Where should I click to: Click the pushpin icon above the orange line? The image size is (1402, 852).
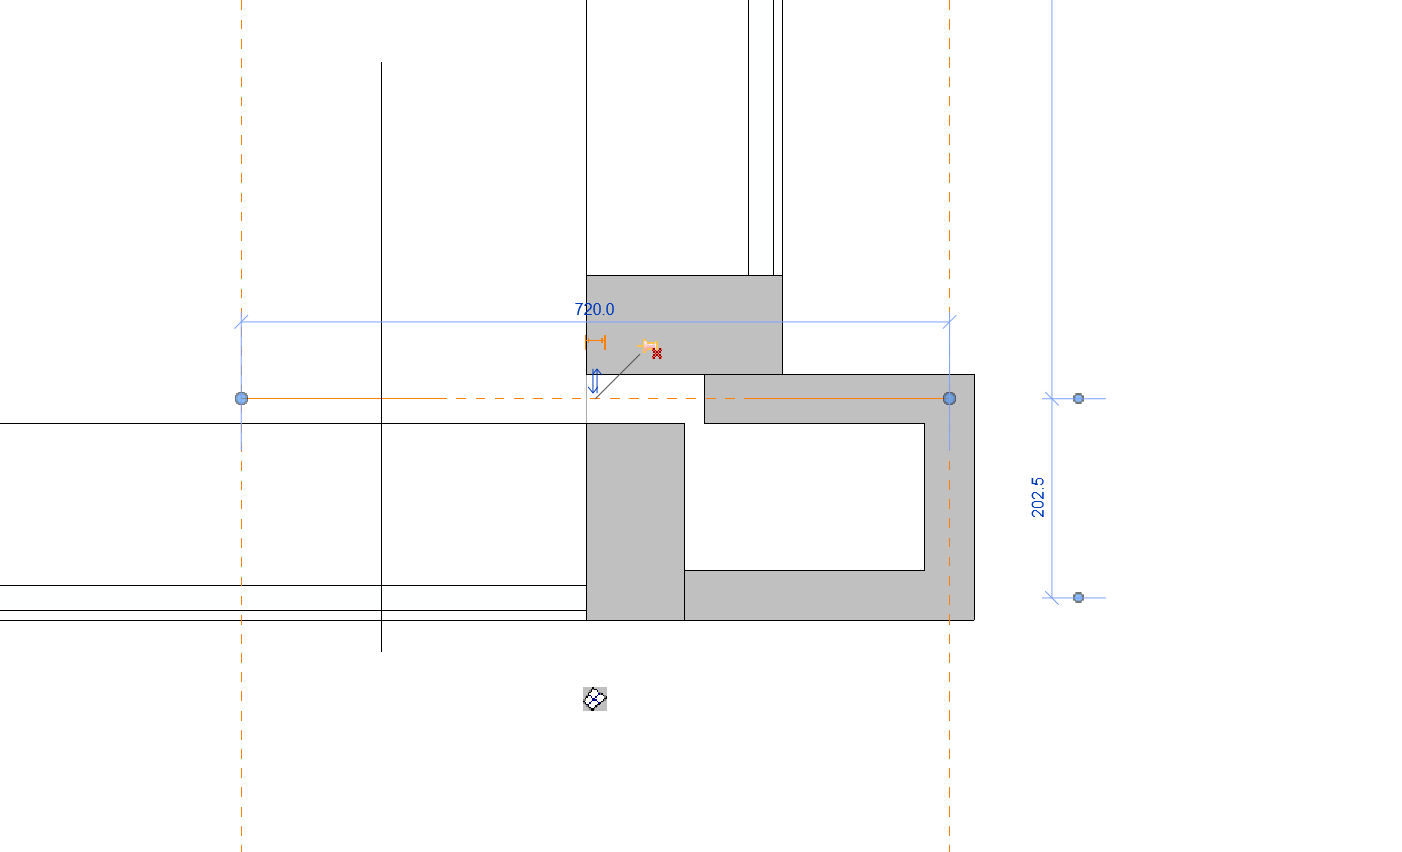point(646,345)
